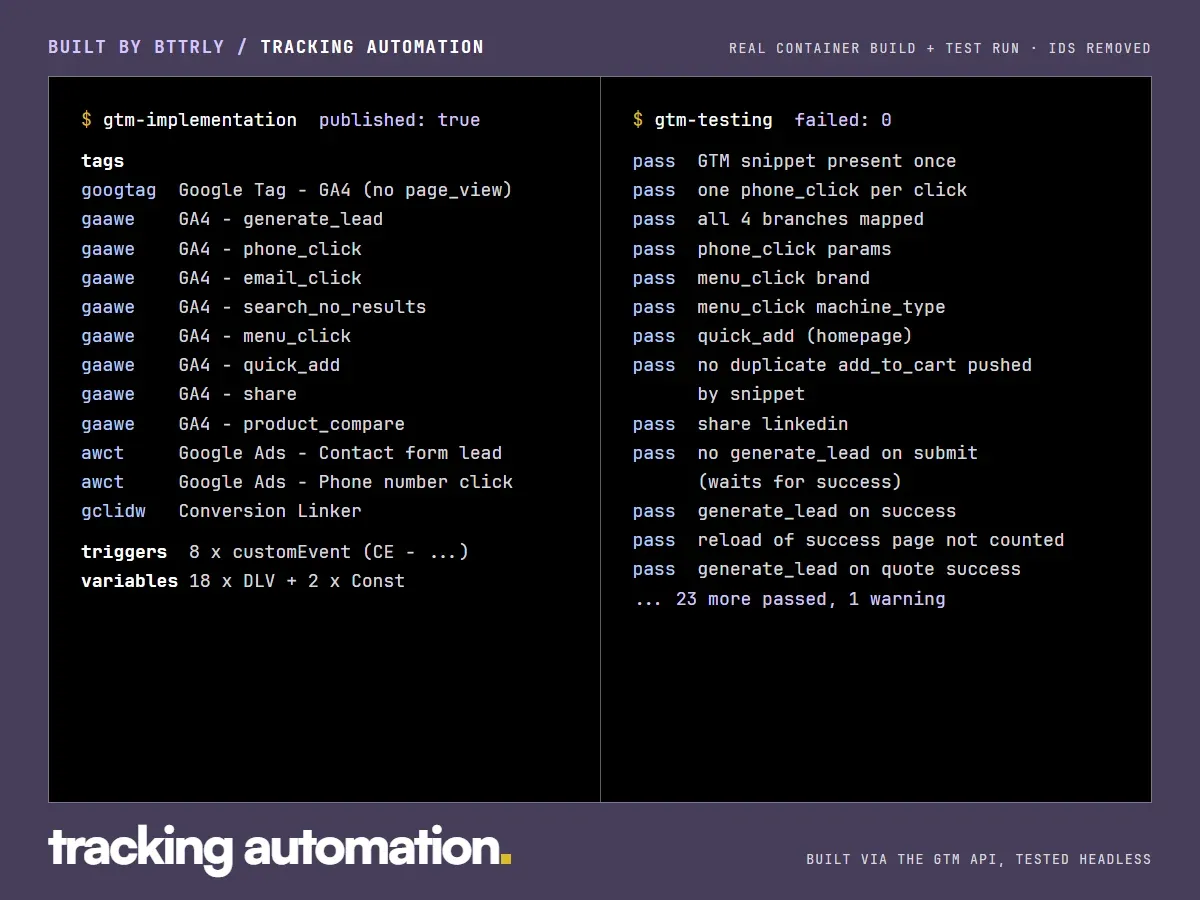Select the '$ gtm-testing' command line

coord(702,120)
